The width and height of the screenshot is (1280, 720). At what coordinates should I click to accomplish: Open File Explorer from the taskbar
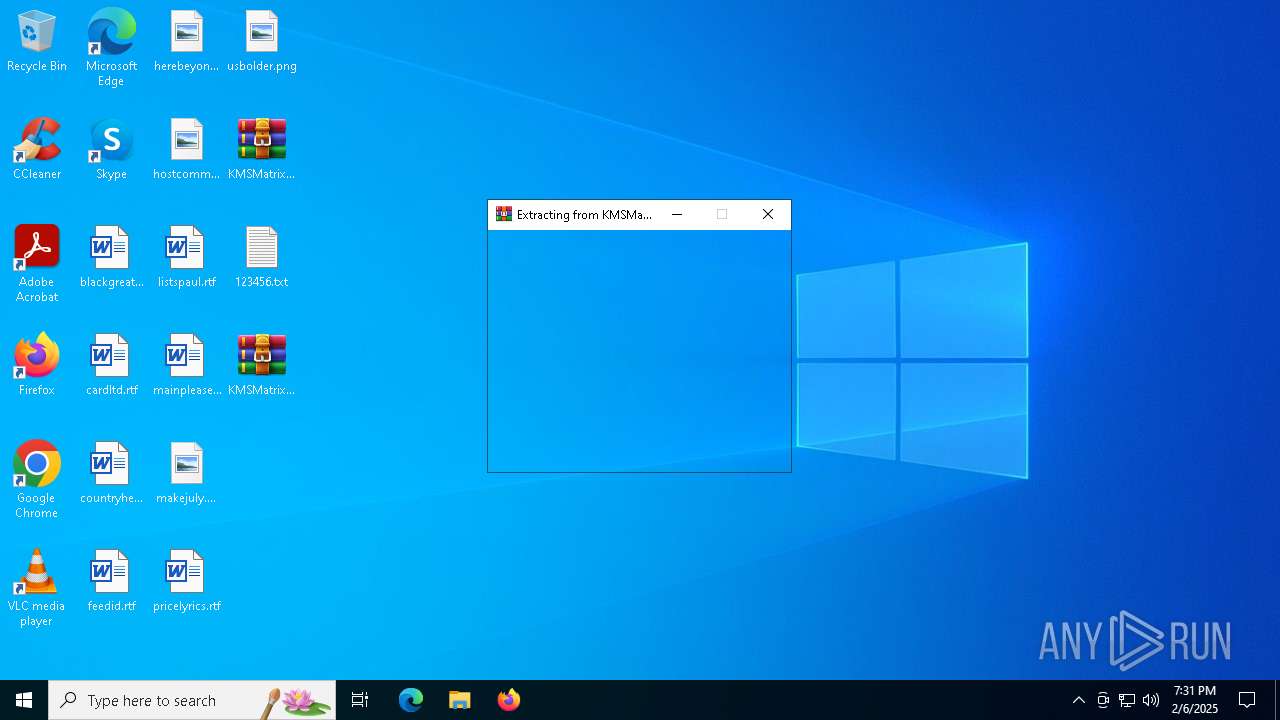tap(460, 700)
